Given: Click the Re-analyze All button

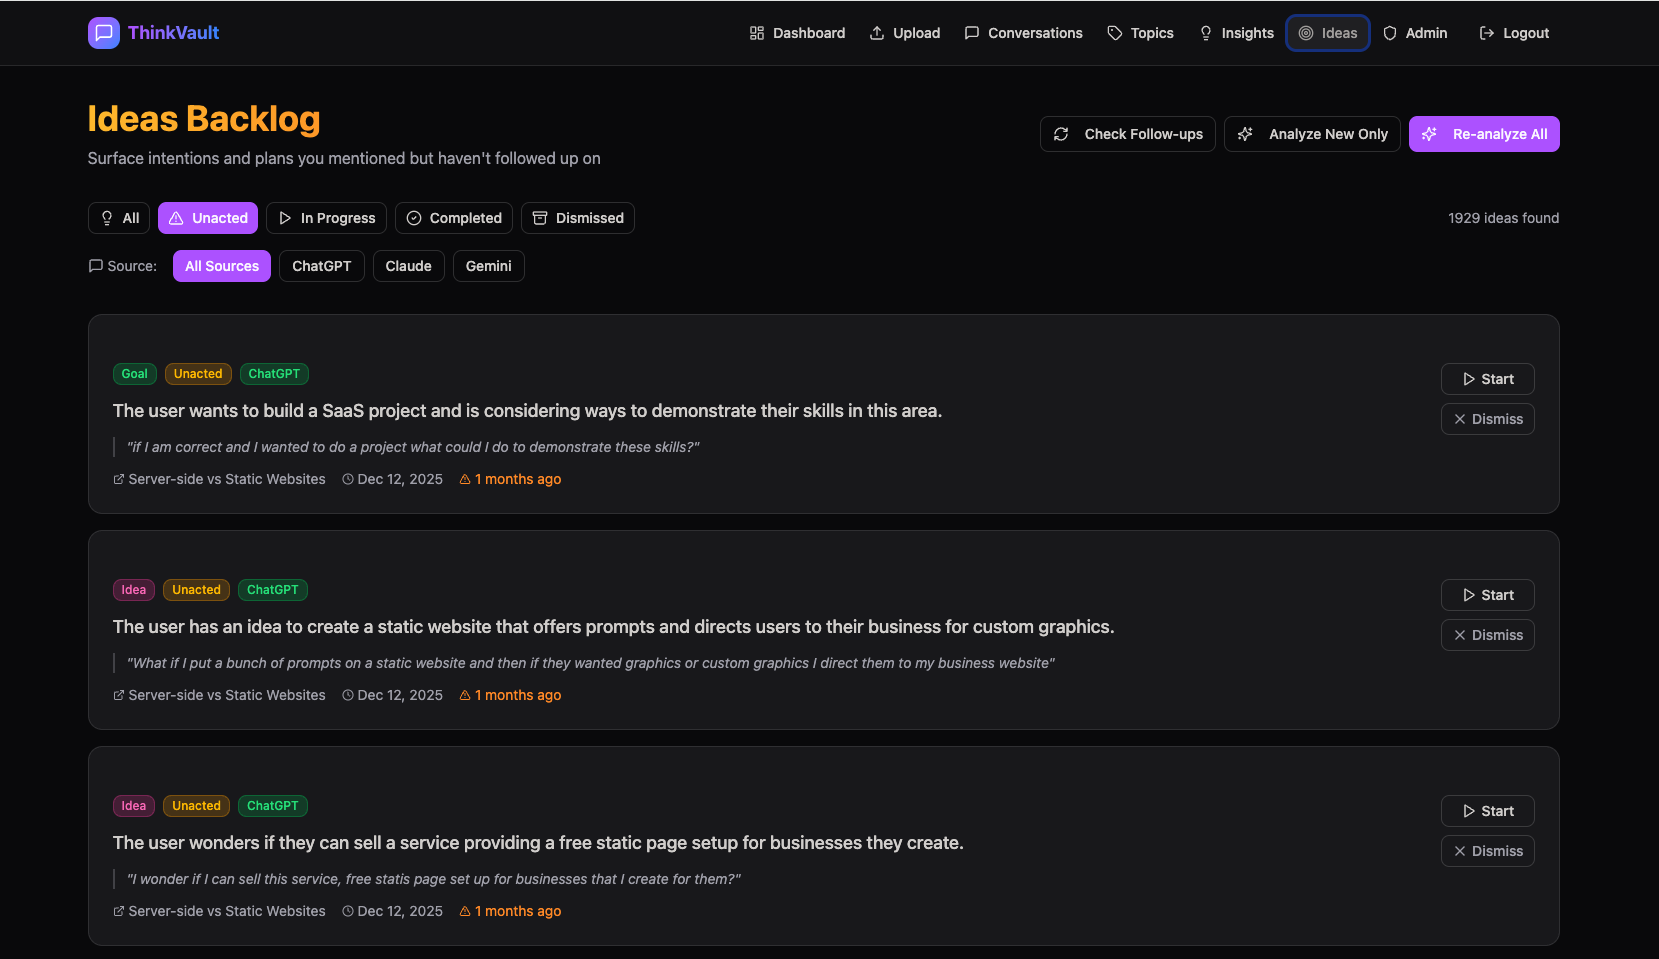Looking at the screenshot, I should coord(1484,133).
